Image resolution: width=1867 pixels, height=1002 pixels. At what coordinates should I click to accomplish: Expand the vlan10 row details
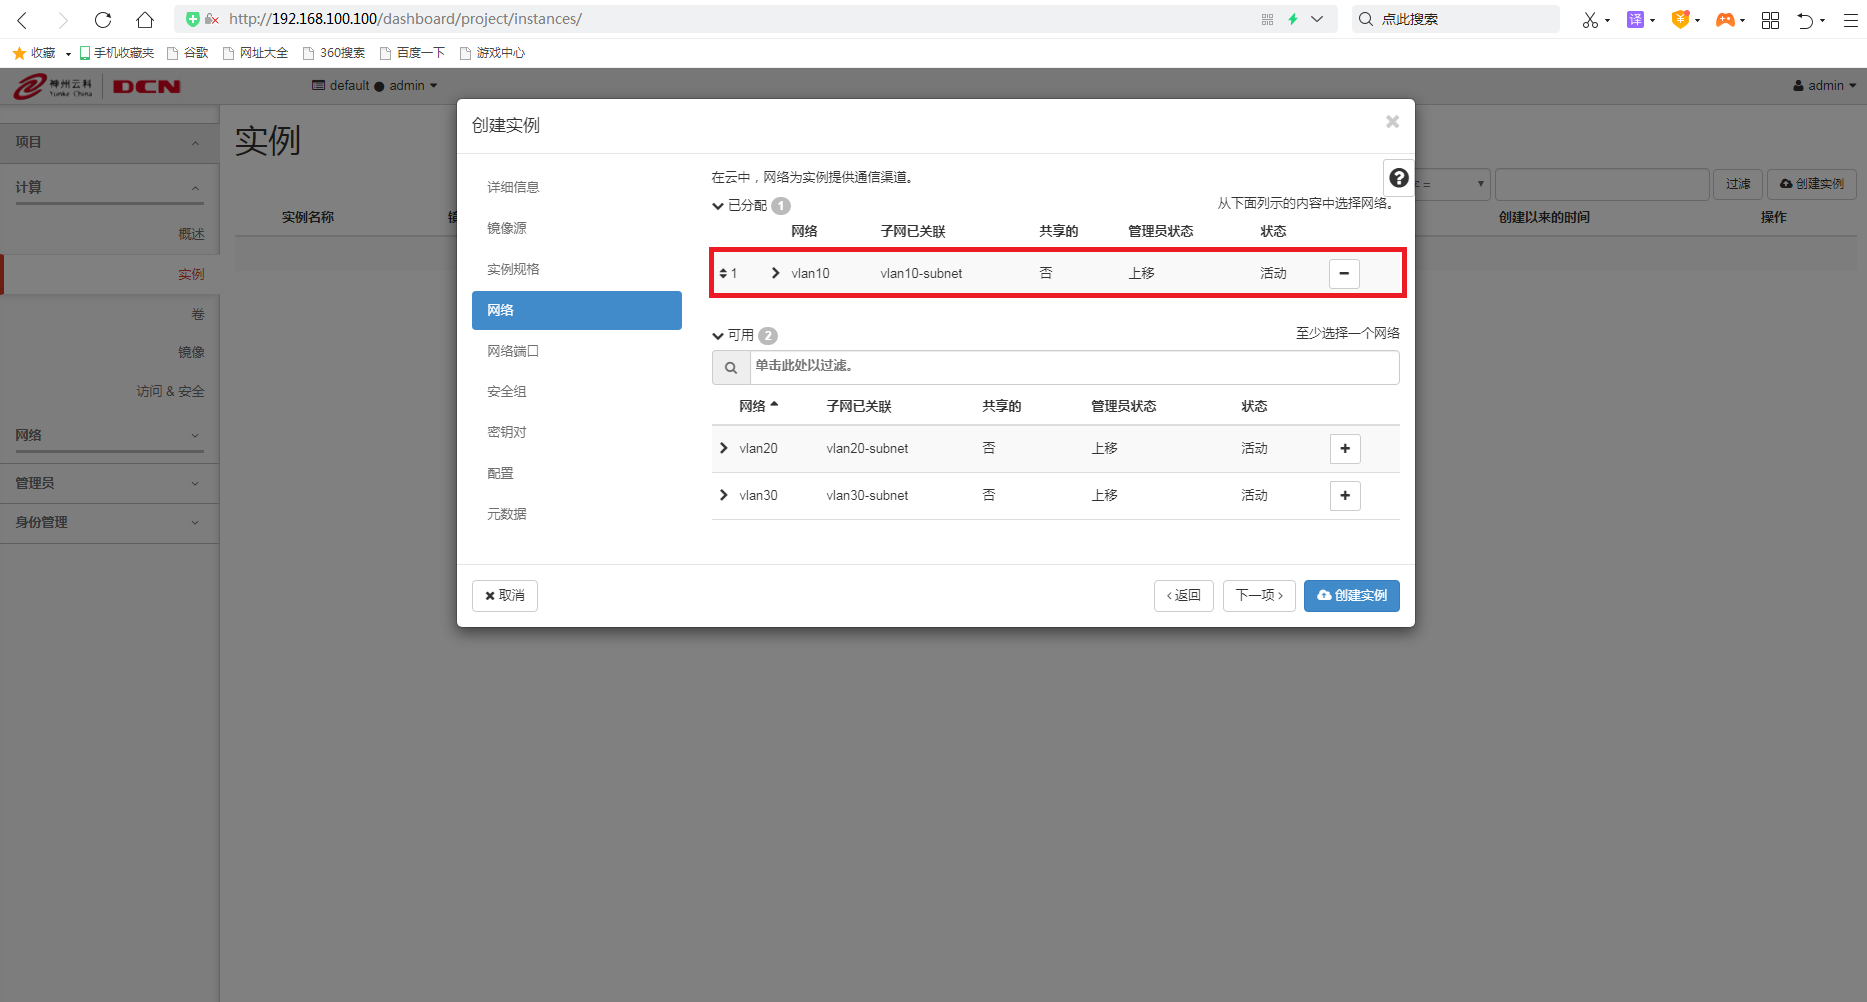point(775,273)
